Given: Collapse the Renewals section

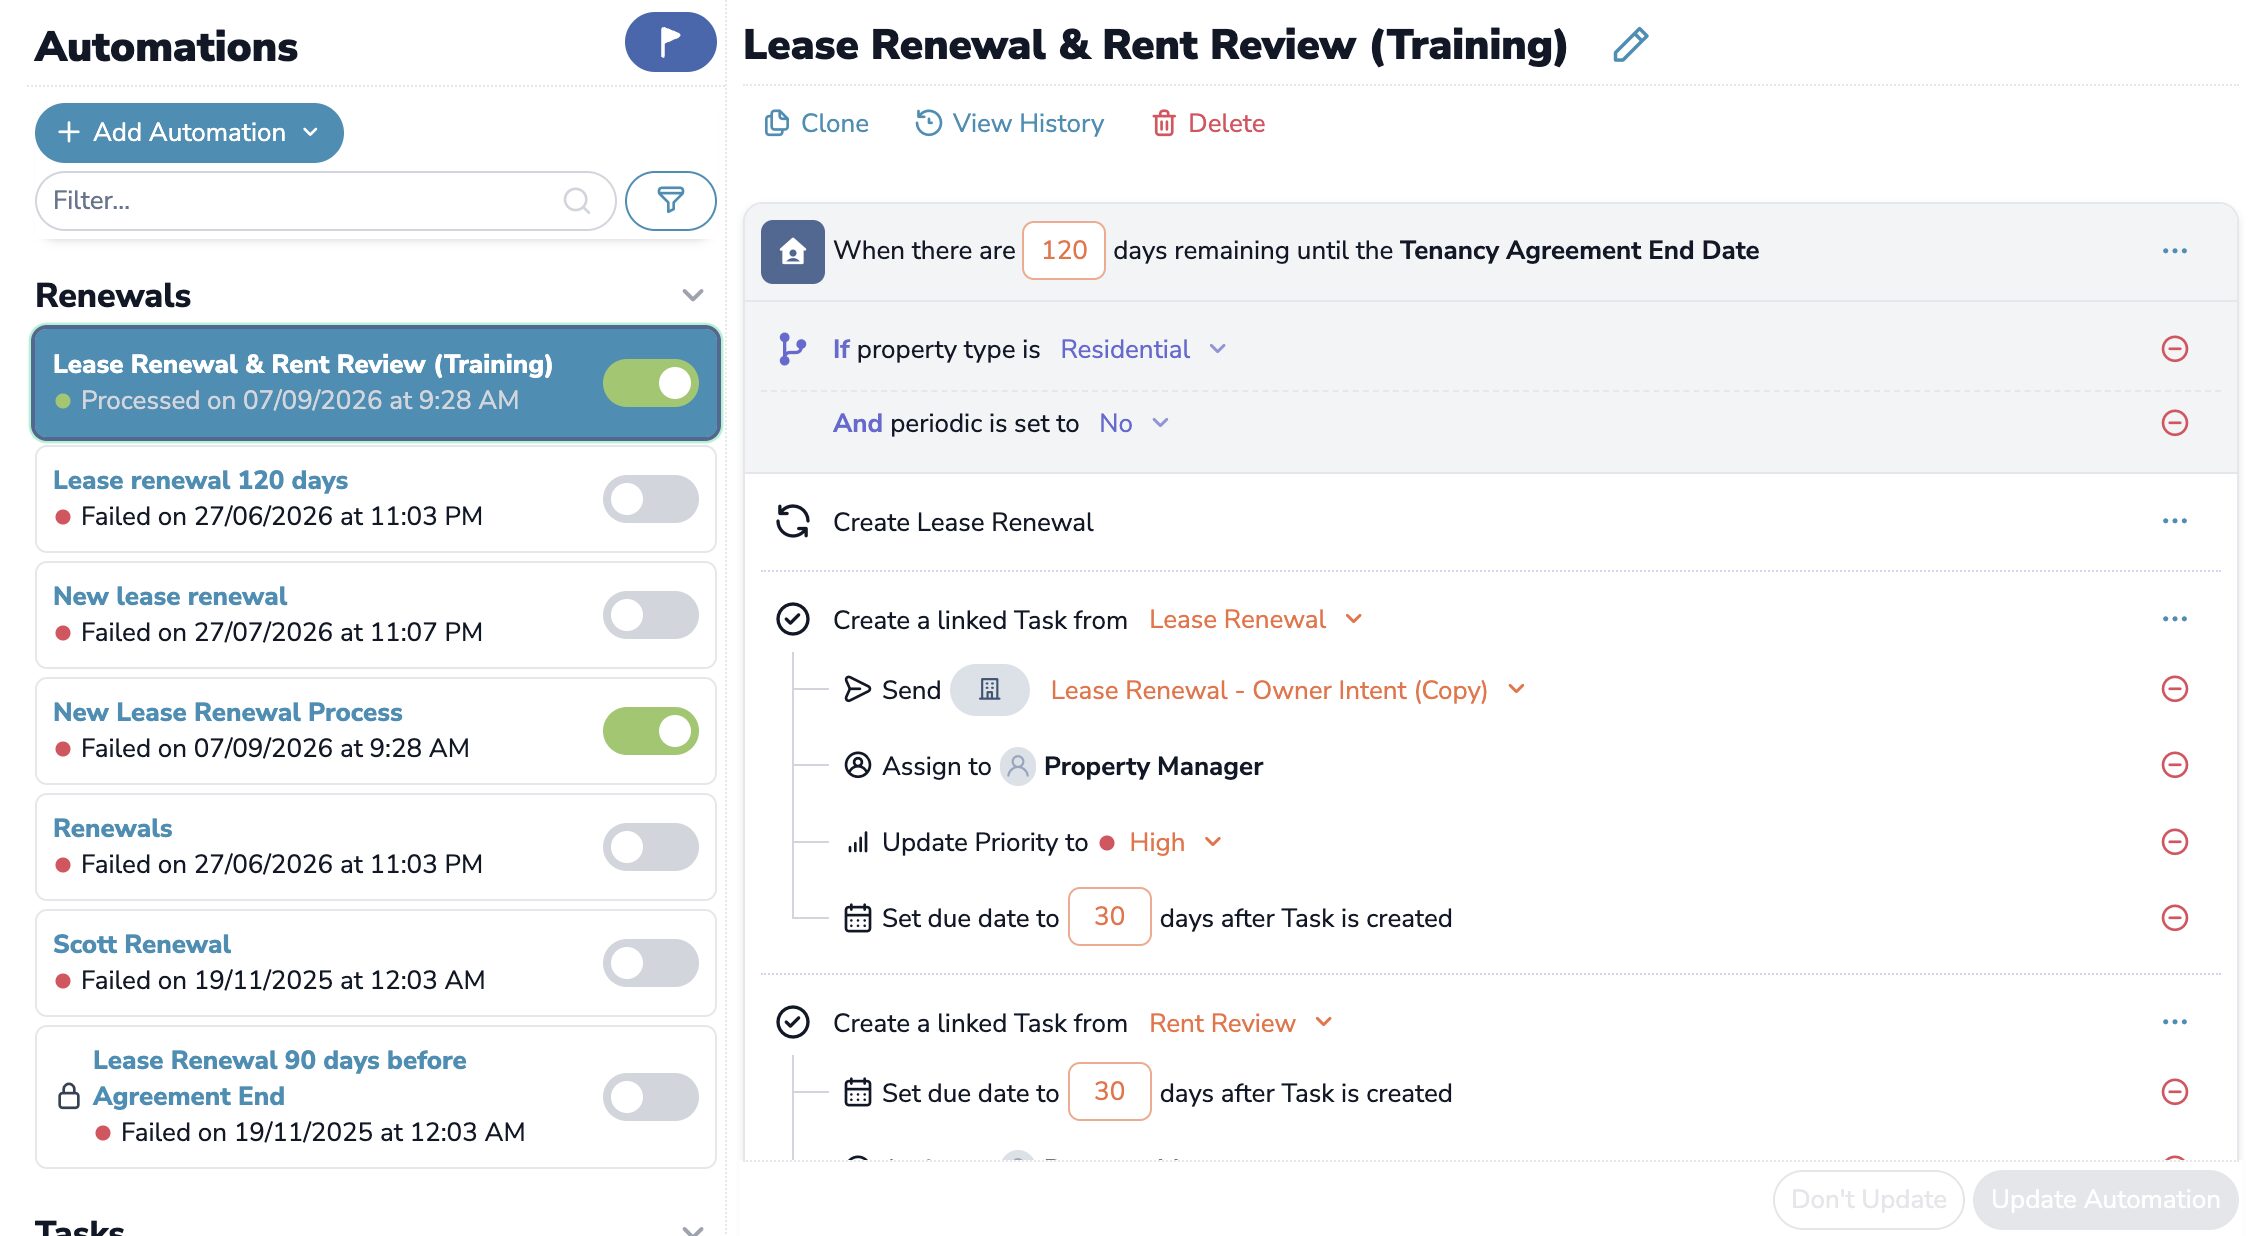Looking at the screenshot, I should (x=692, y=295).
